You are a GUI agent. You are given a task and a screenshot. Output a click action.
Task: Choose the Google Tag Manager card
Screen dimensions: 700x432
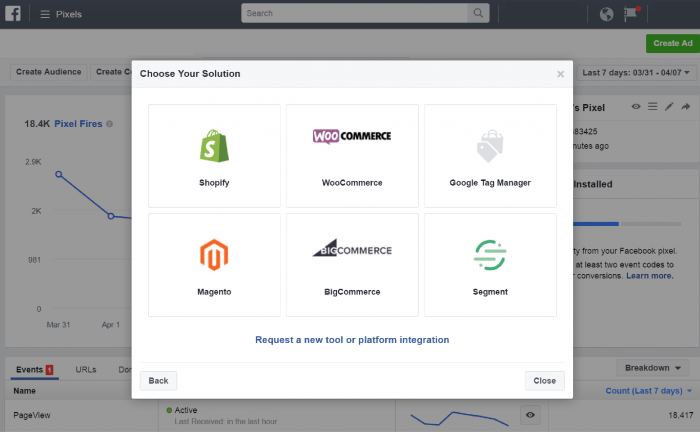click(x=490, y=156)
